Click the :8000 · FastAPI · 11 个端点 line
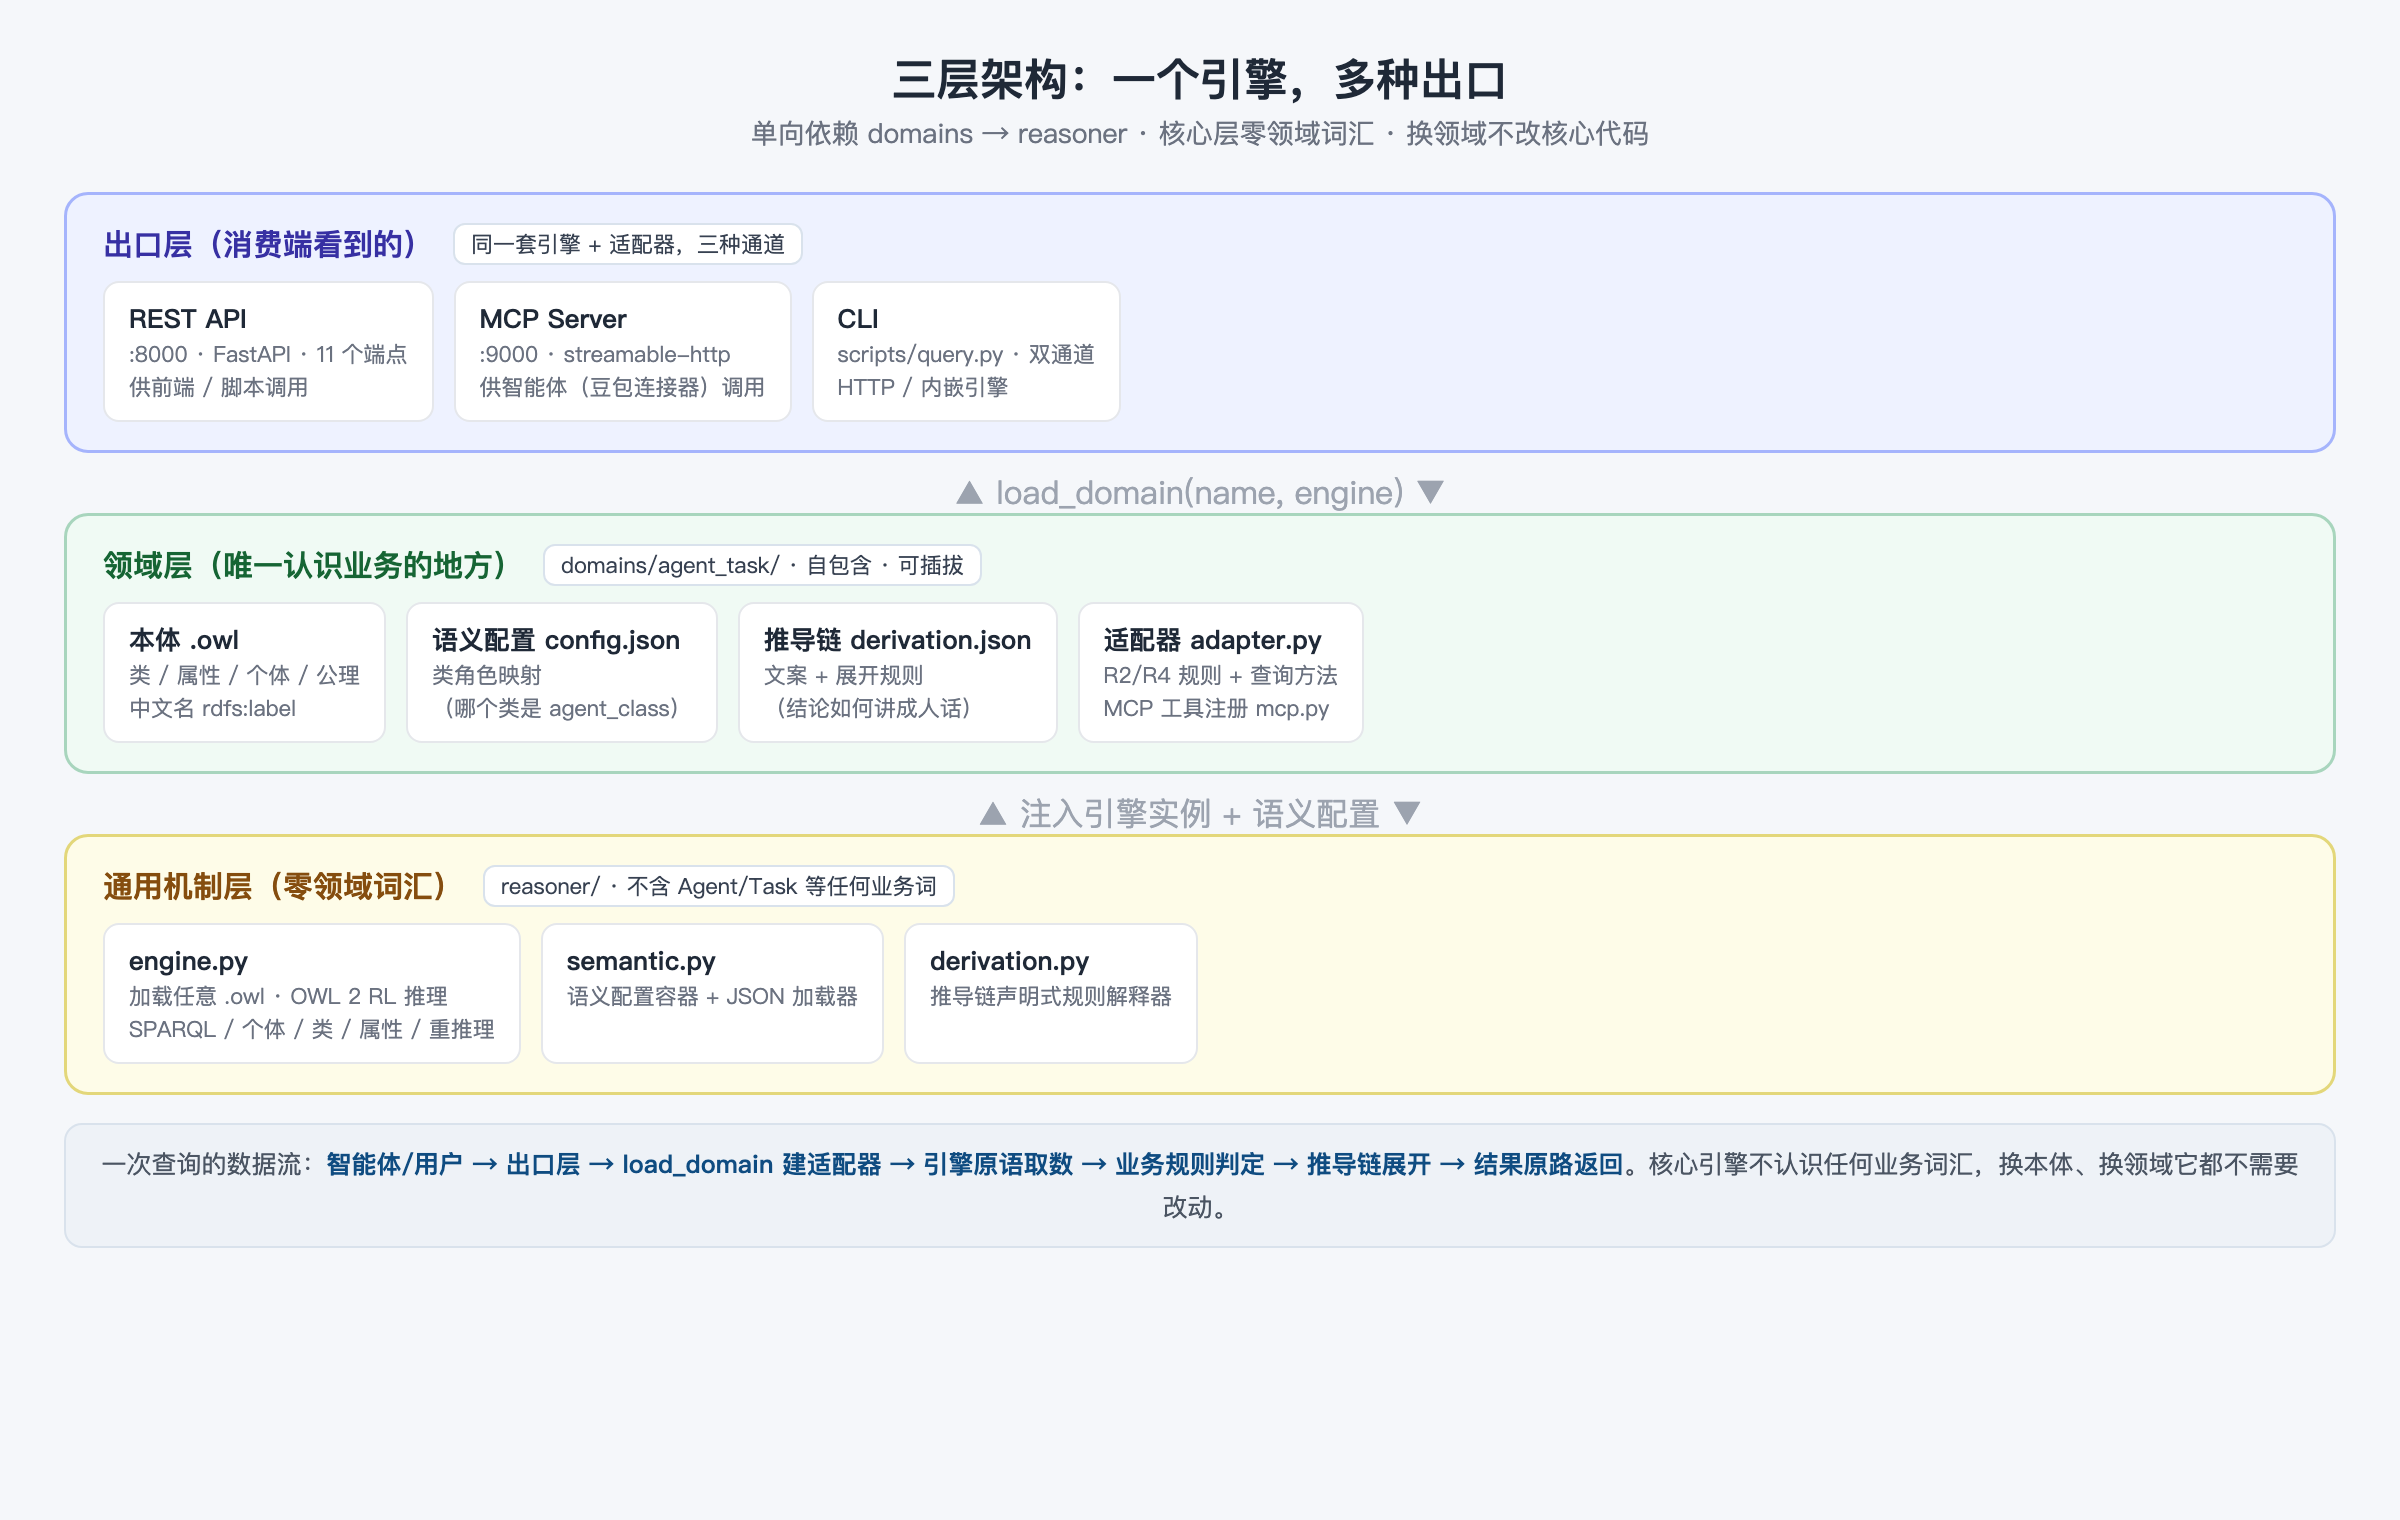 point(268,354)
